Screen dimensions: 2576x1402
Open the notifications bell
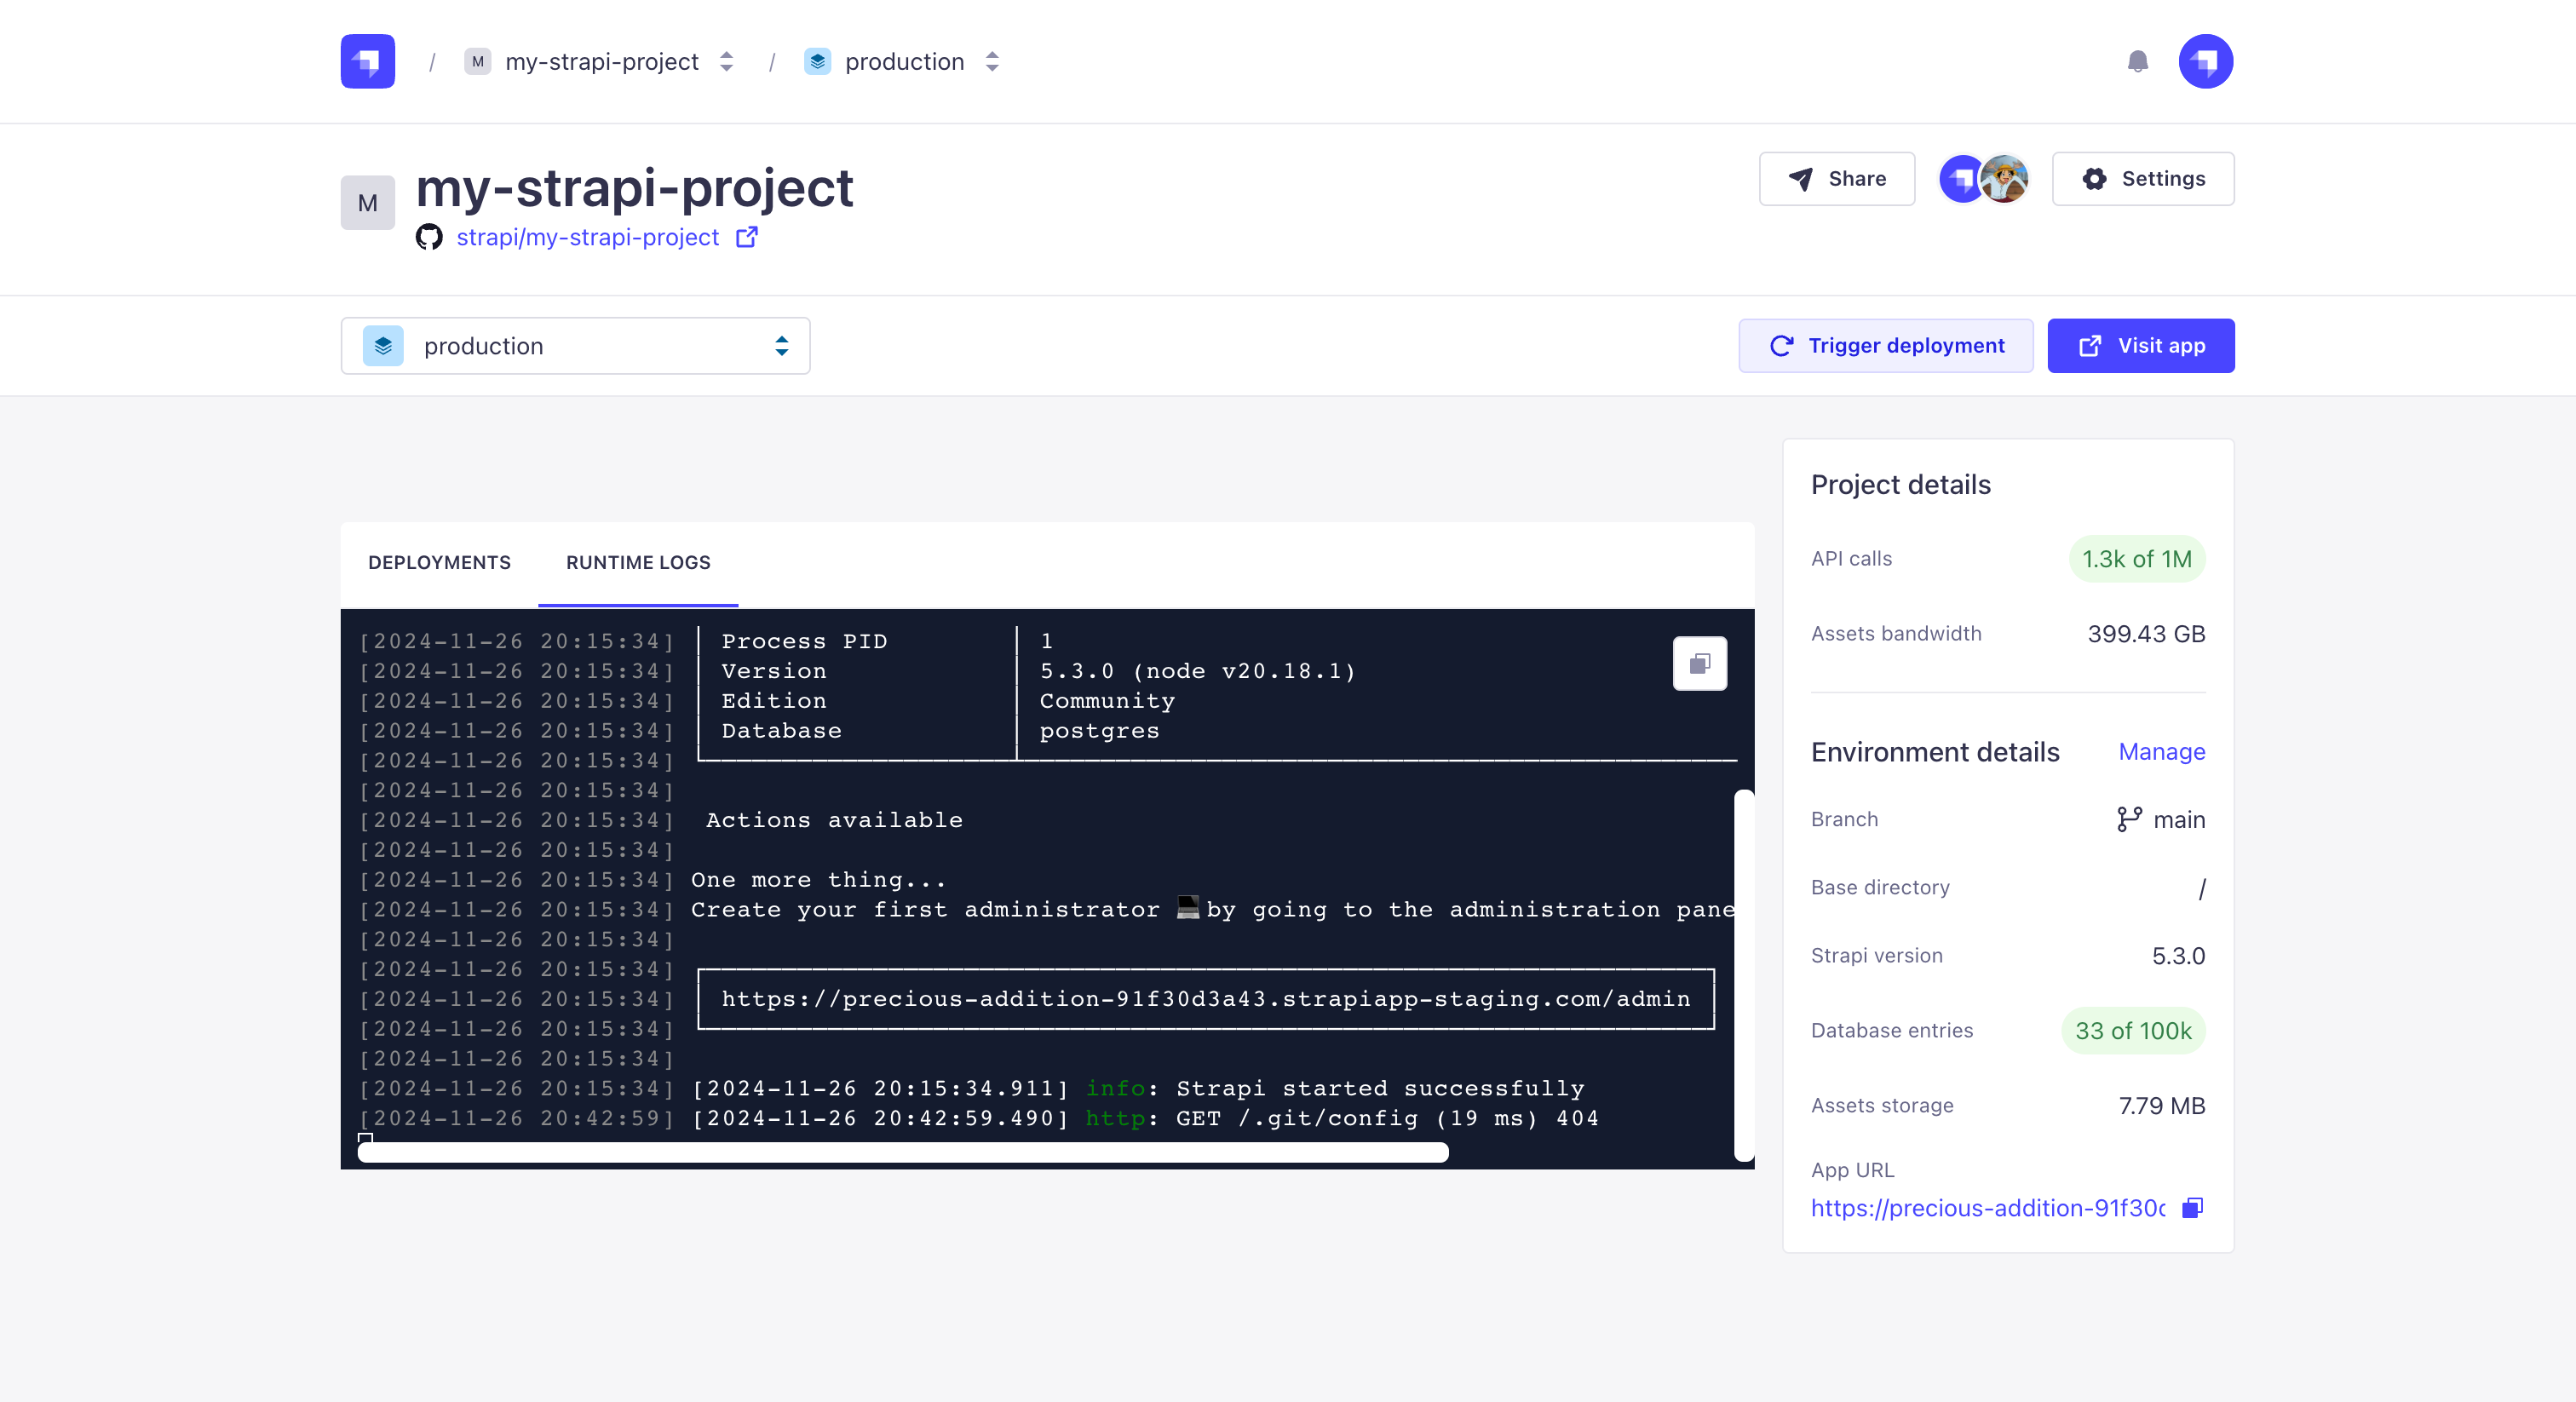point(2139,61)
